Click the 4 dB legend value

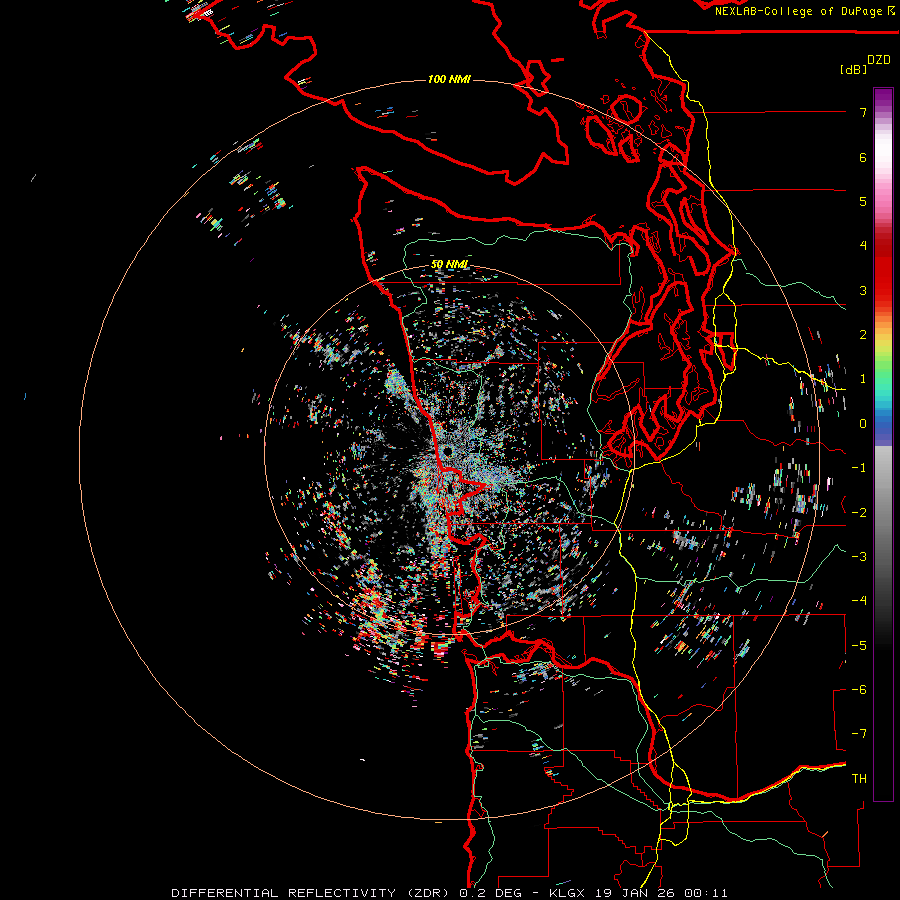(863, 246)
